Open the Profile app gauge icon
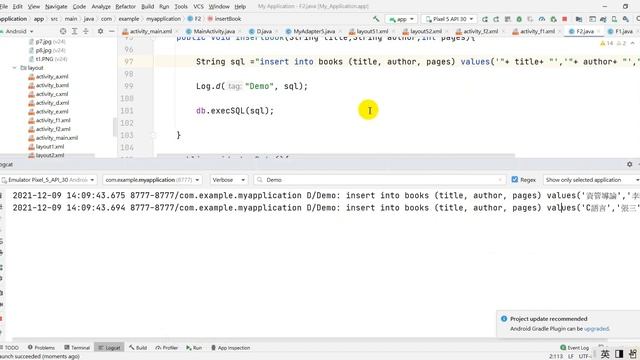640x360 pixels. tap(542, 19)
